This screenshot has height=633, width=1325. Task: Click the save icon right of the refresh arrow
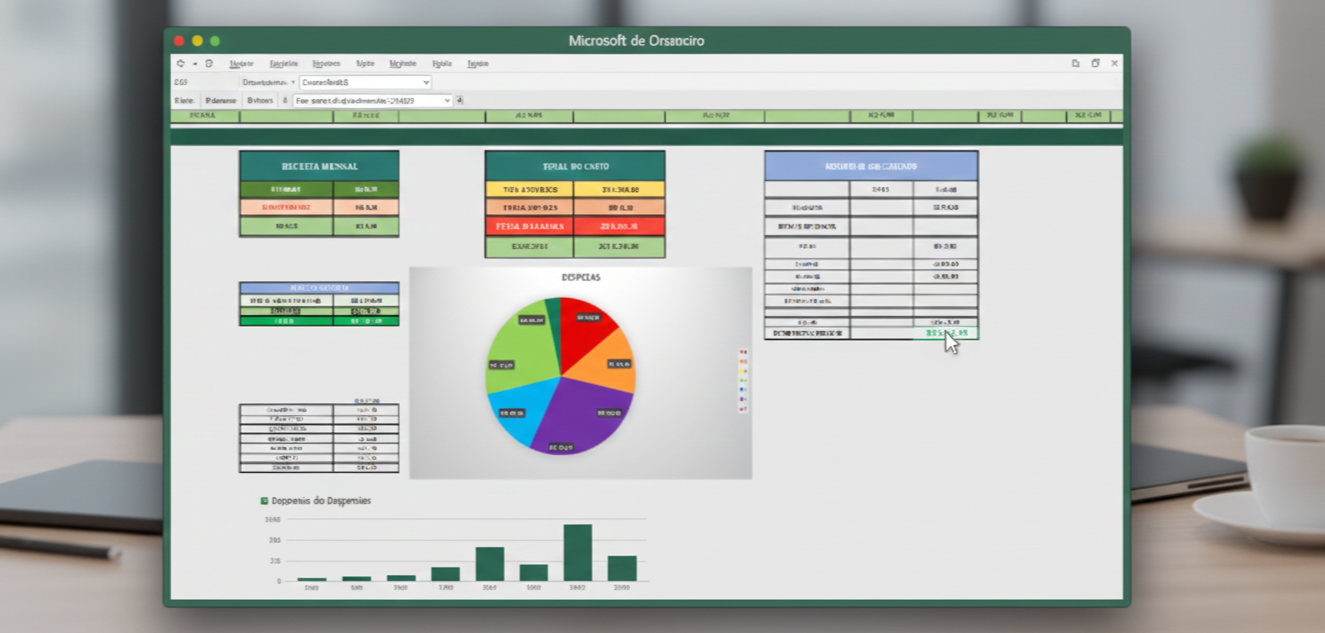209,63
